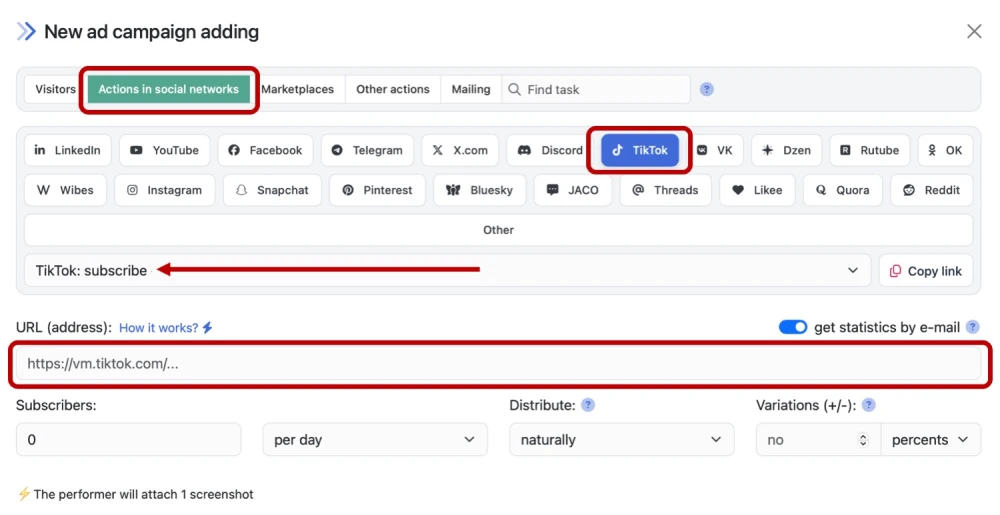Choose the Telegram network button
This screenshot has width=1000, height=515.
click(x=367, y=150)
